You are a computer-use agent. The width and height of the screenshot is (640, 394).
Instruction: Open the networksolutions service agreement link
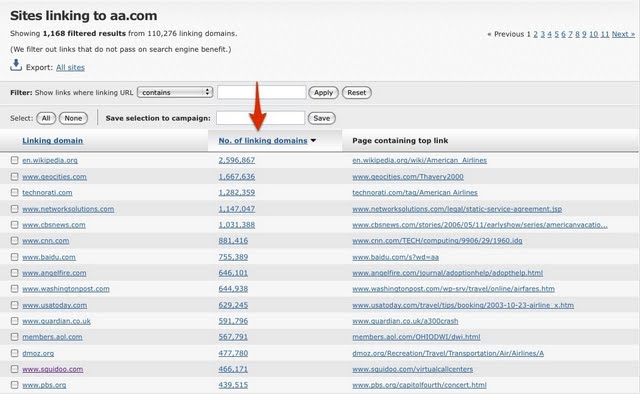coord(457,209)
